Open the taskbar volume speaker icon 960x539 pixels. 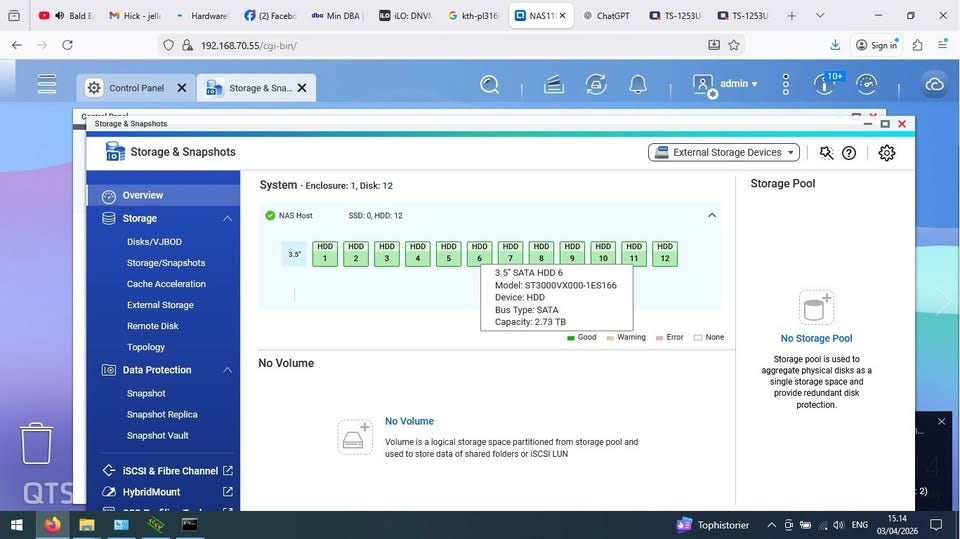tap(839, 525)
